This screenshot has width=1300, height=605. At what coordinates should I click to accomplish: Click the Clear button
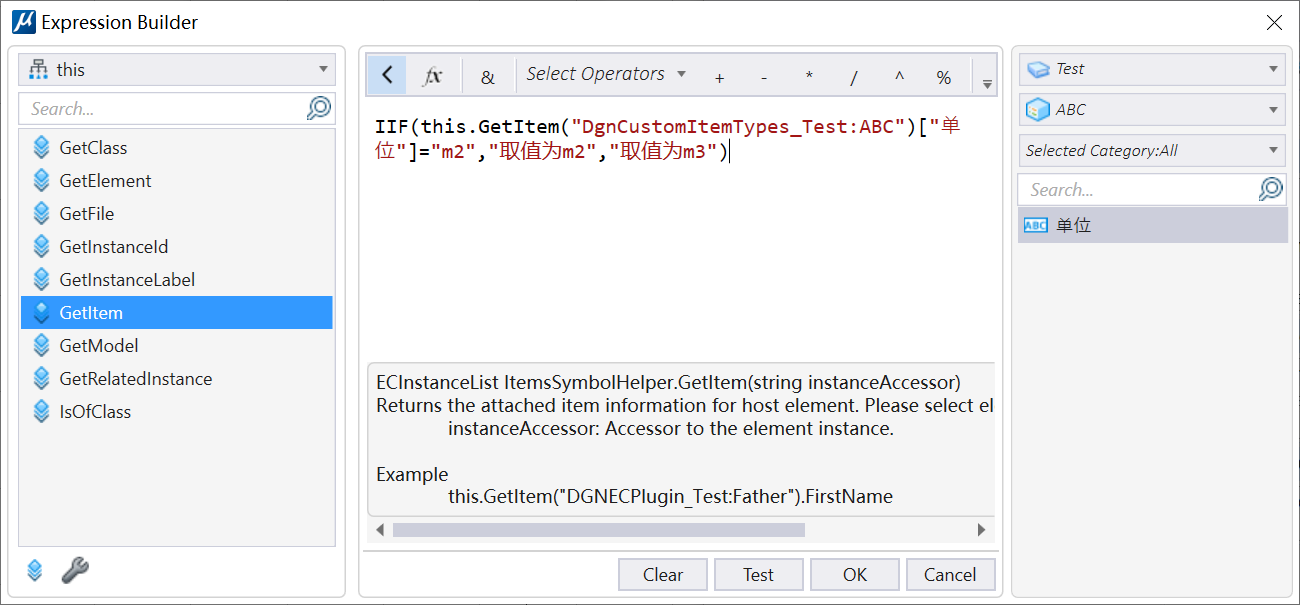(x=662, y=574)
